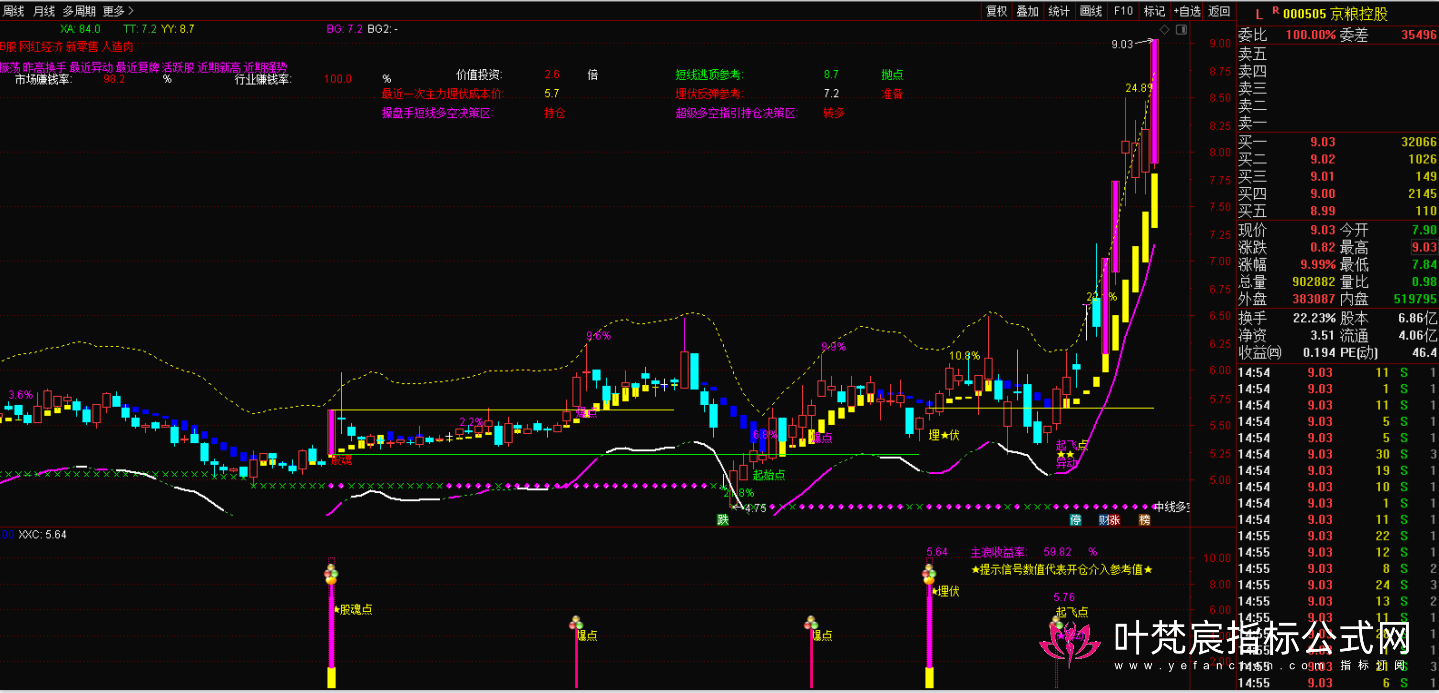Click the 5.76 signal value in indicator panel
The image size is (1439, 693).
point(1064,598)
